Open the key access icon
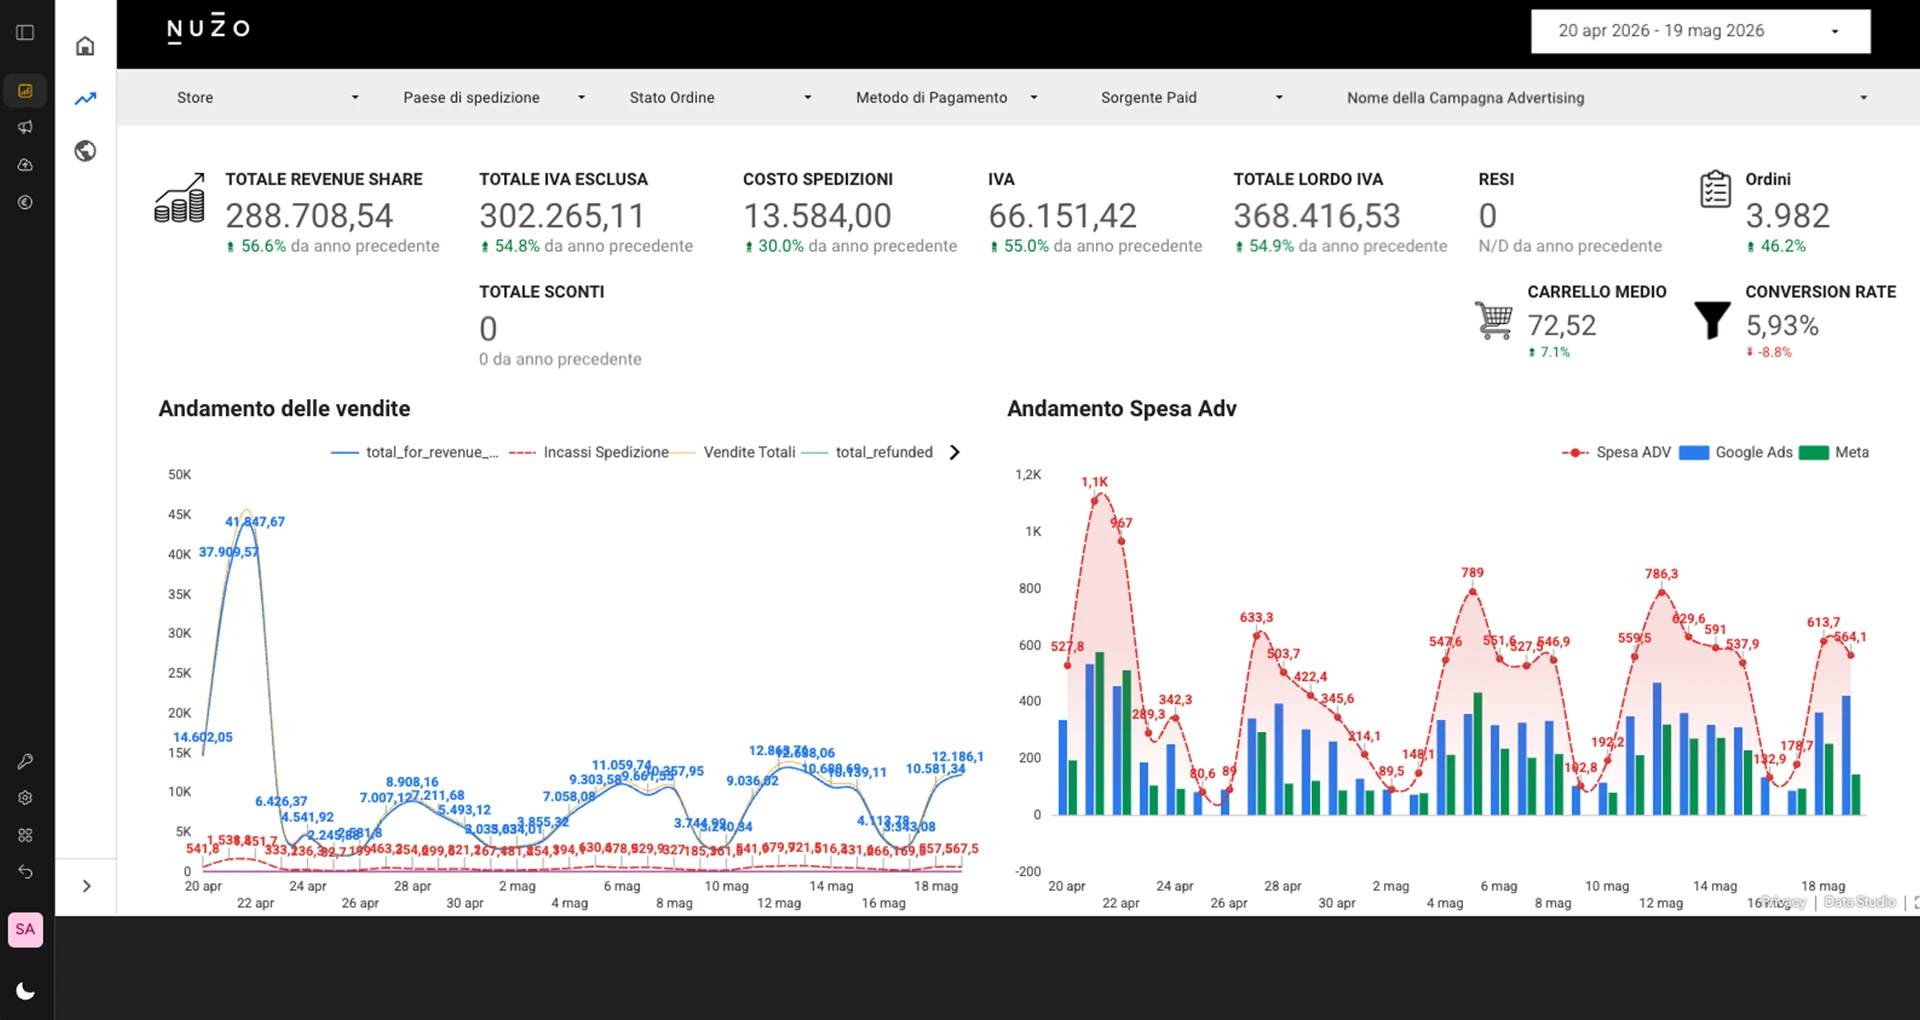 [x=25, y=761]
